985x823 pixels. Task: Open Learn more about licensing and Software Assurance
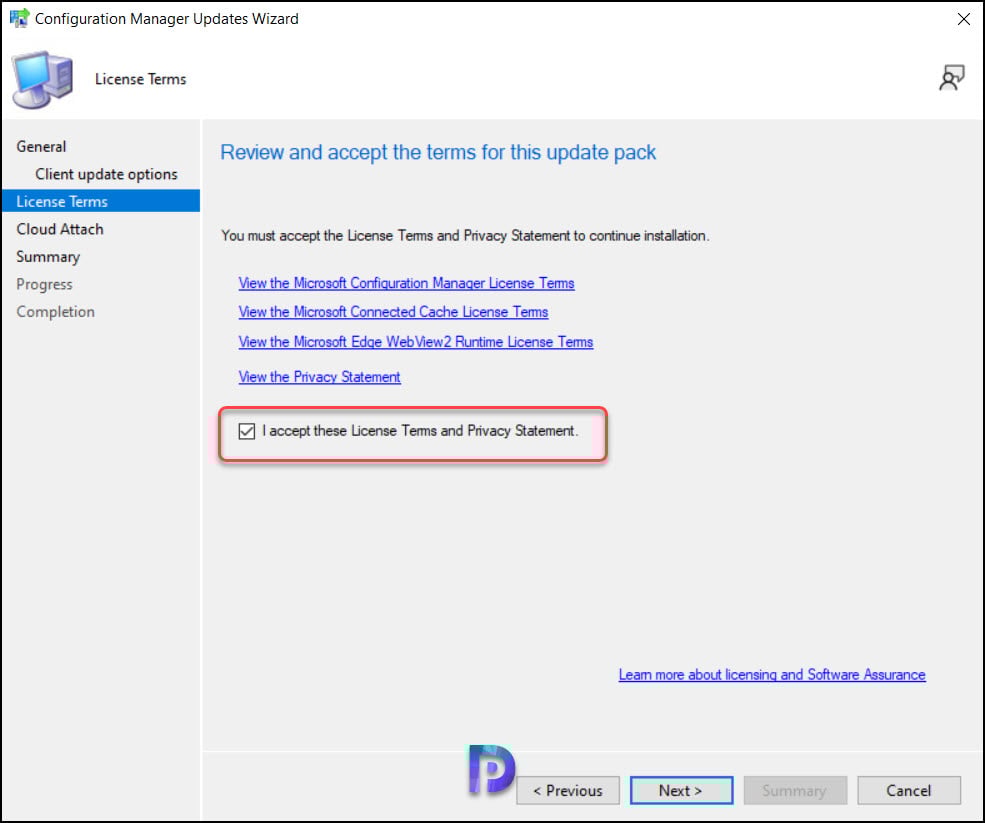(x=771, y=675)
